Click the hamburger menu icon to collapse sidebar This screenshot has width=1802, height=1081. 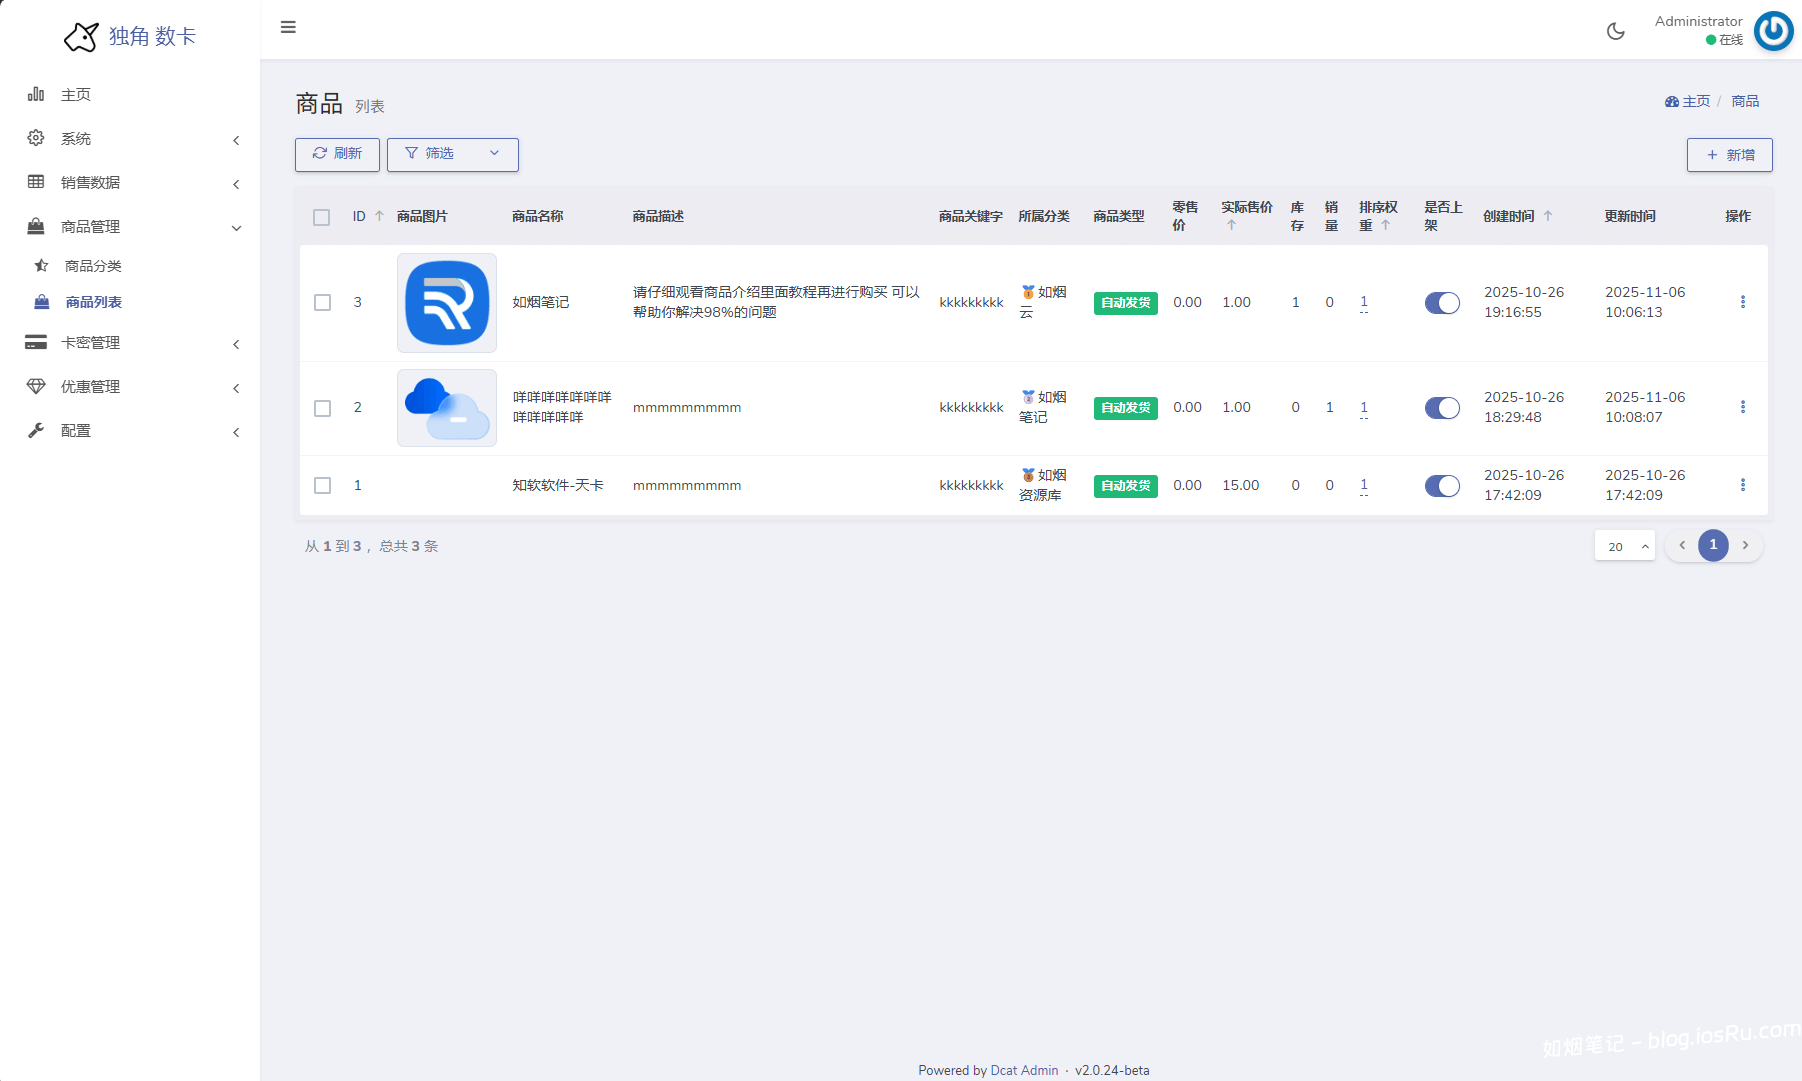tap(288, 27)
